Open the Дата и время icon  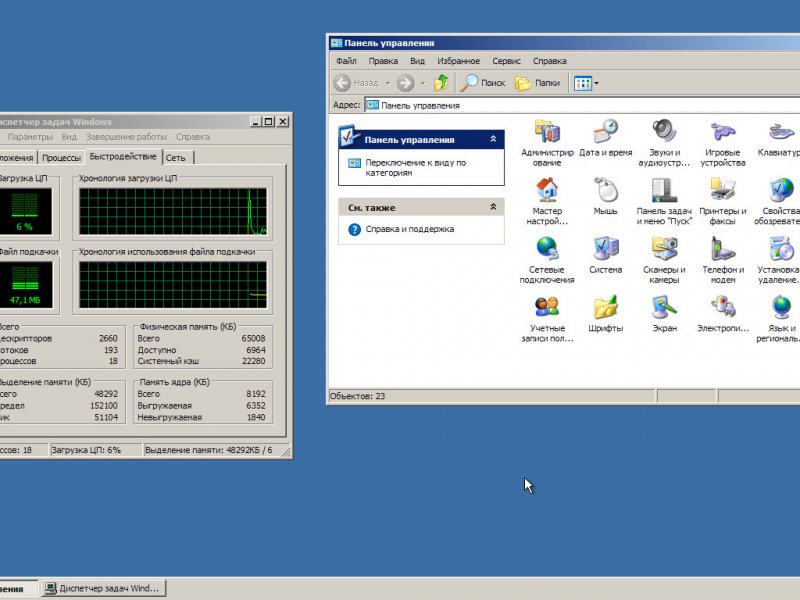[606, 132]
